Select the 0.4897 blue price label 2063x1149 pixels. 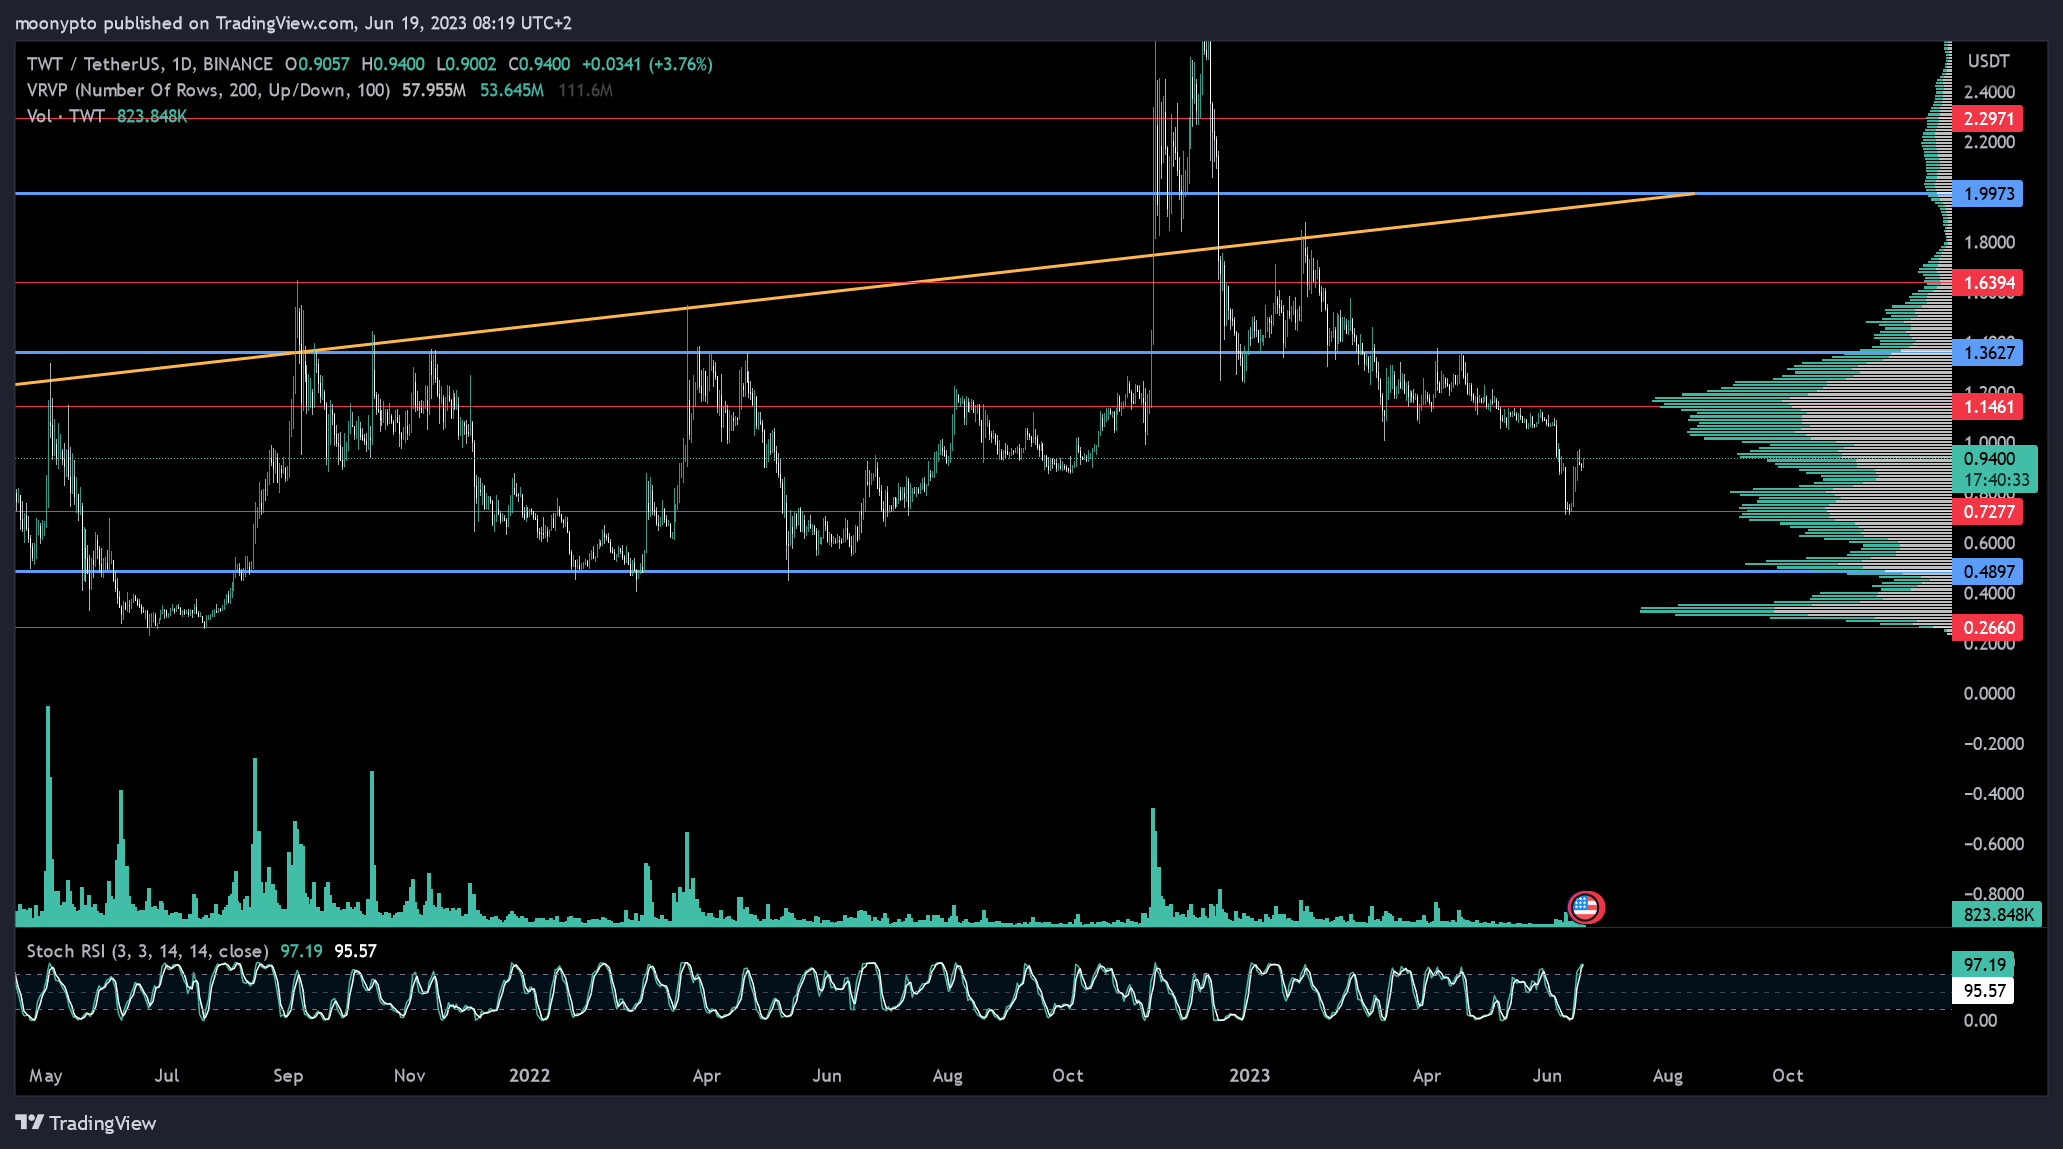1988,572
